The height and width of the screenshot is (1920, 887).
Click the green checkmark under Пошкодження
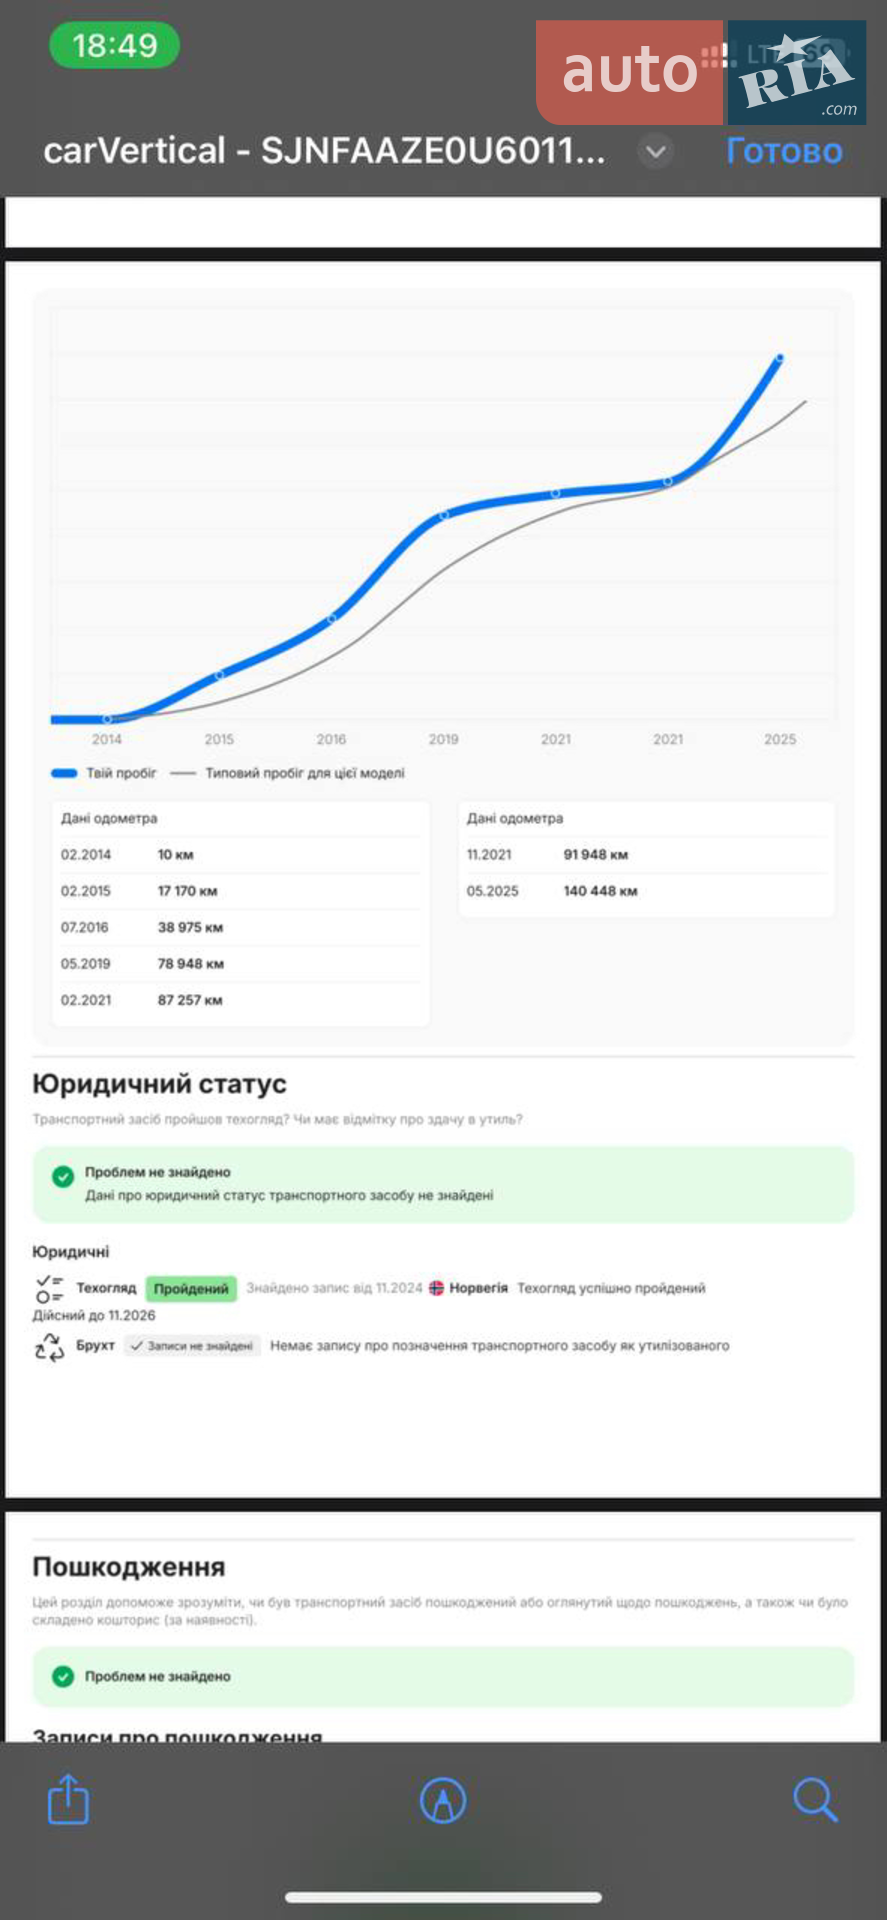click(63, 1676)
